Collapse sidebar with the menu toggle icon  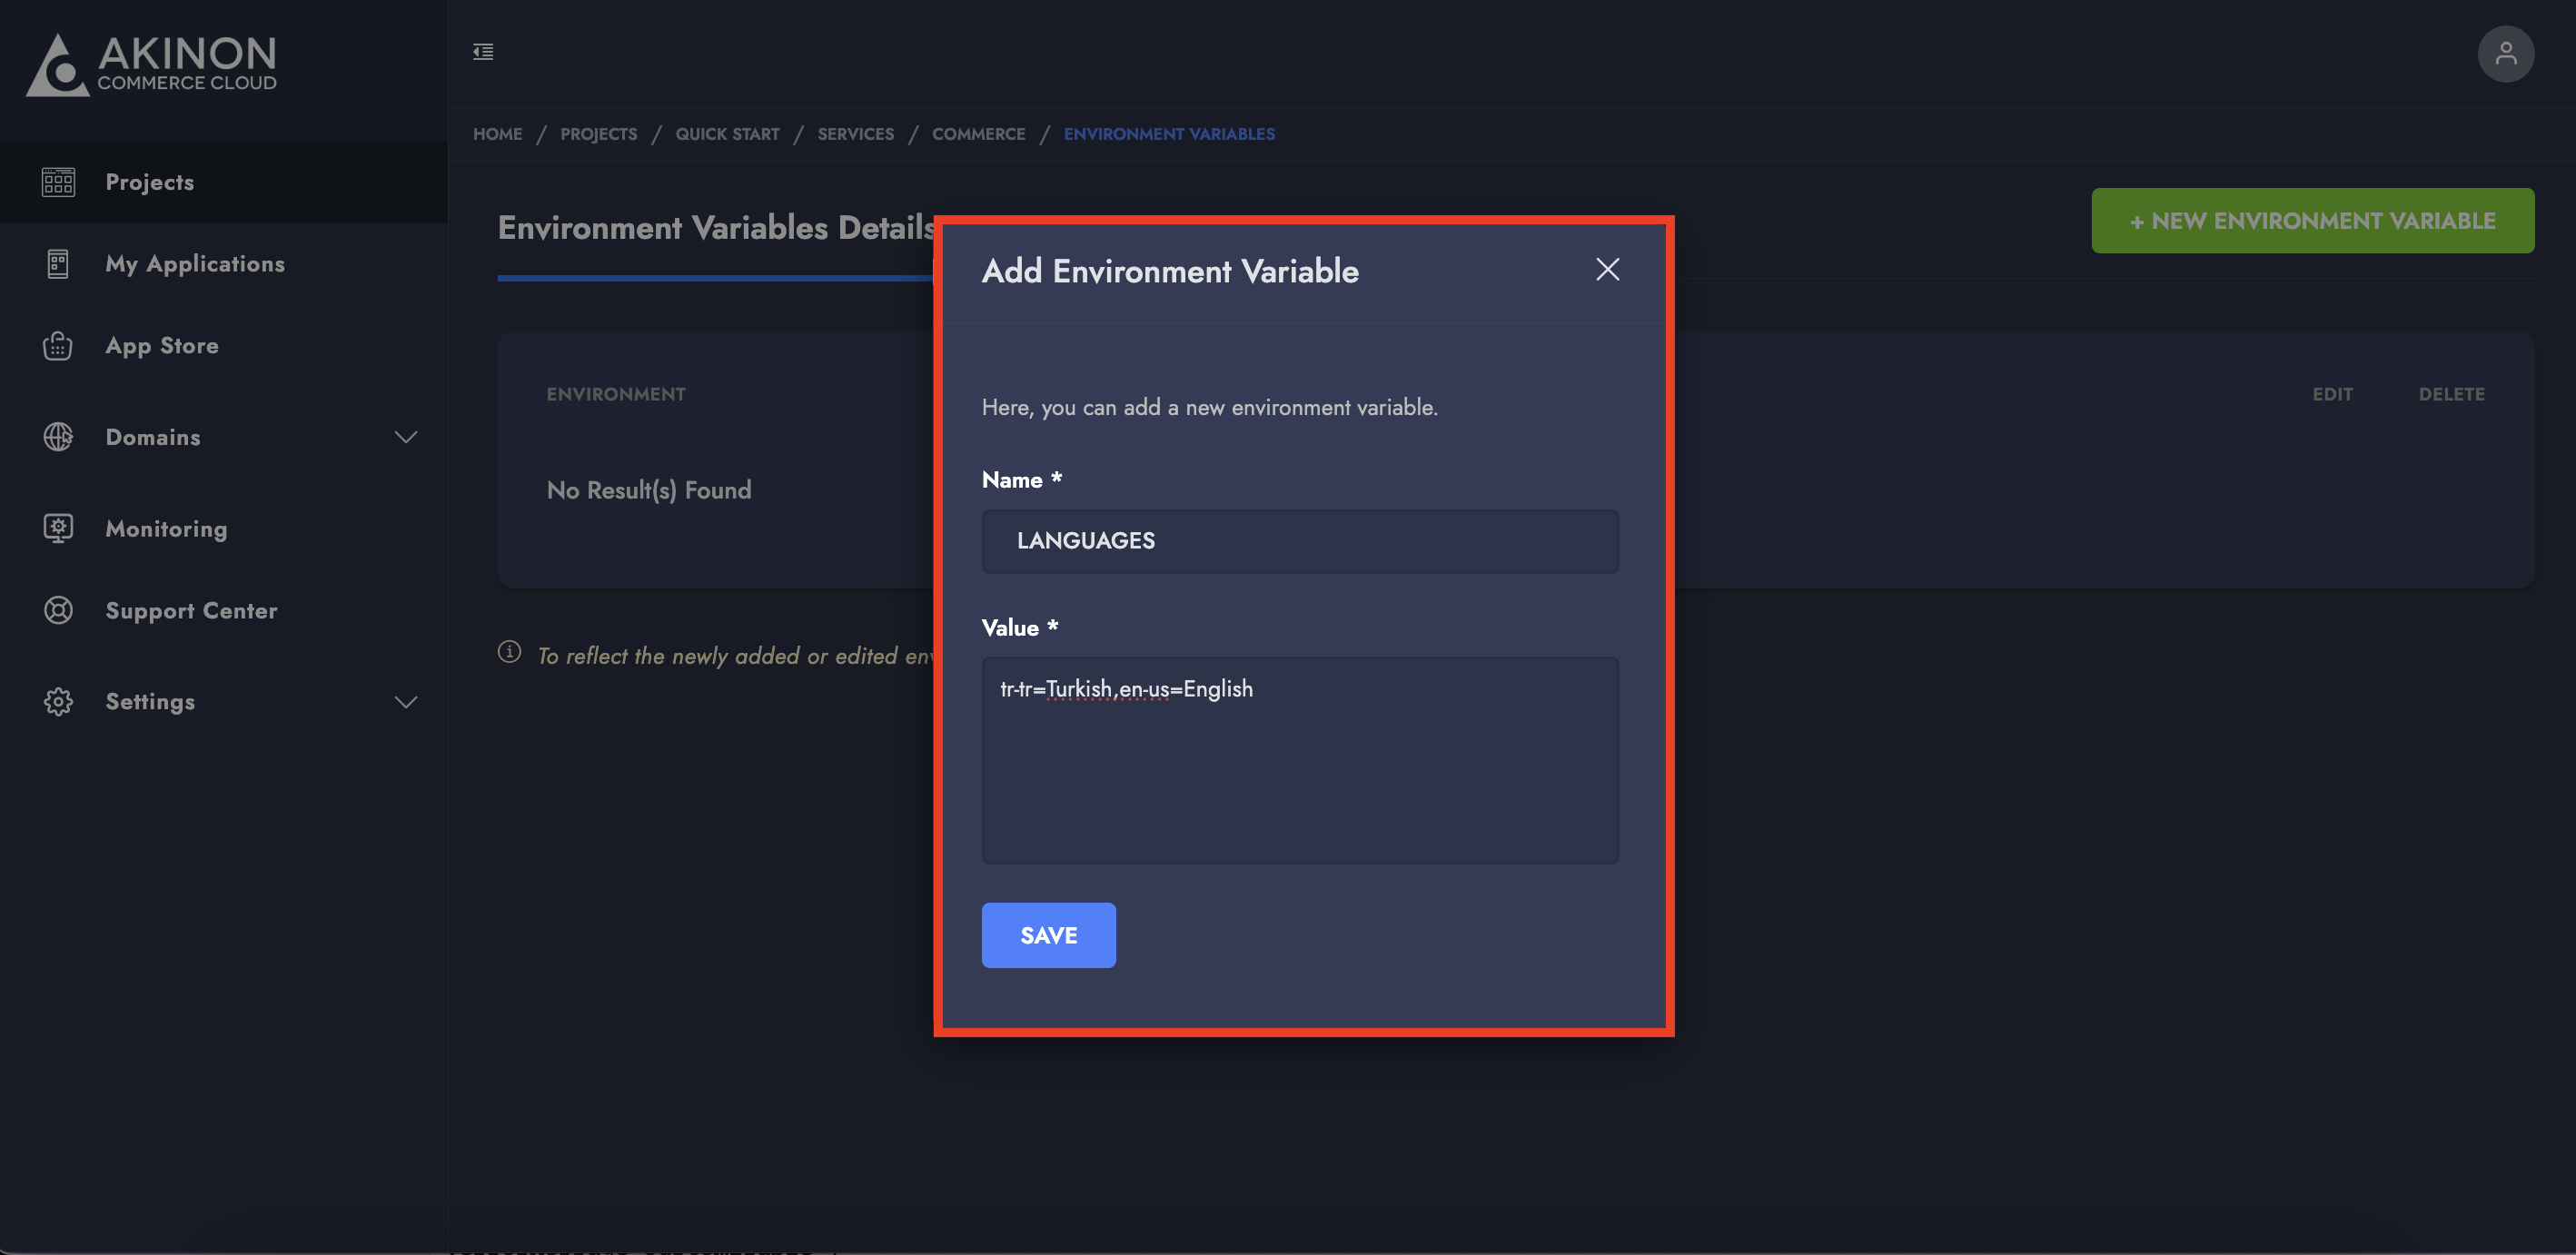(x=483, y=52)
